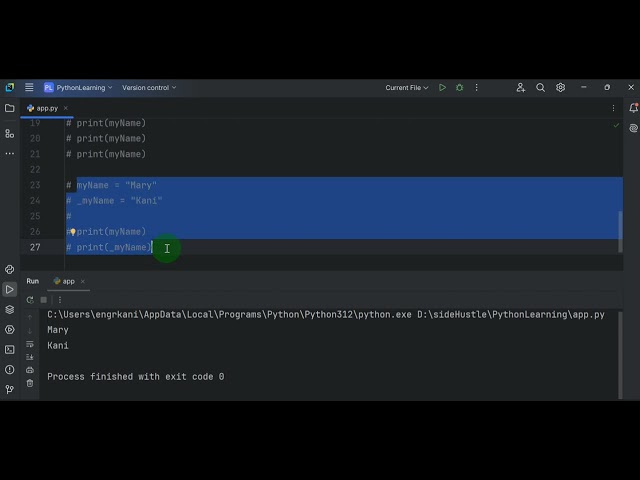
Task: Open the main hamburger menu
Action: (29, 87)
